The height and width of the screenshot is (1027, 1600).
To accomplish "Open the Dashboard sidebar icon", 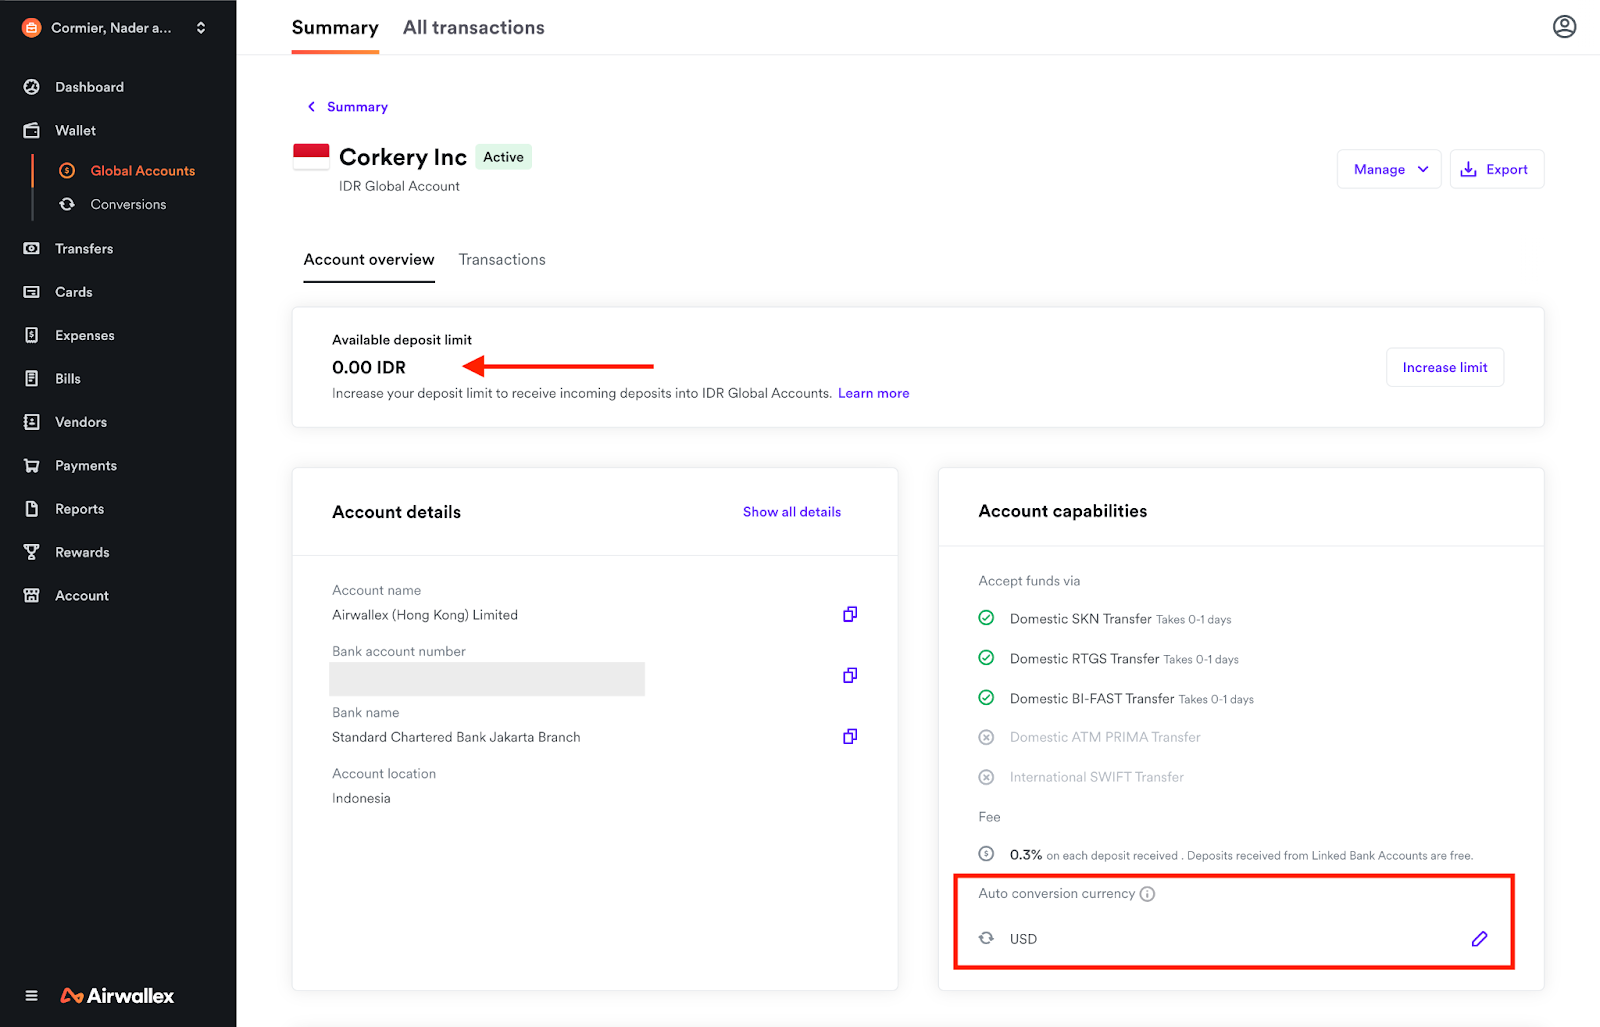I will point(32,87).
